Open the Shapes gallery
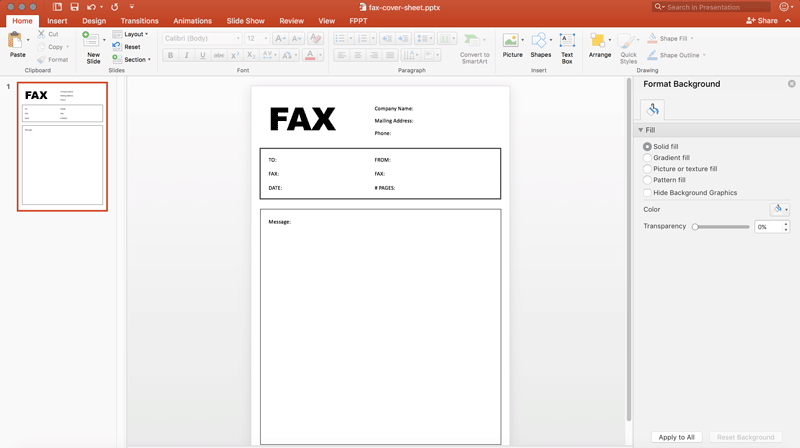Viewport: 800px width, 448px height. click(540, 42)
